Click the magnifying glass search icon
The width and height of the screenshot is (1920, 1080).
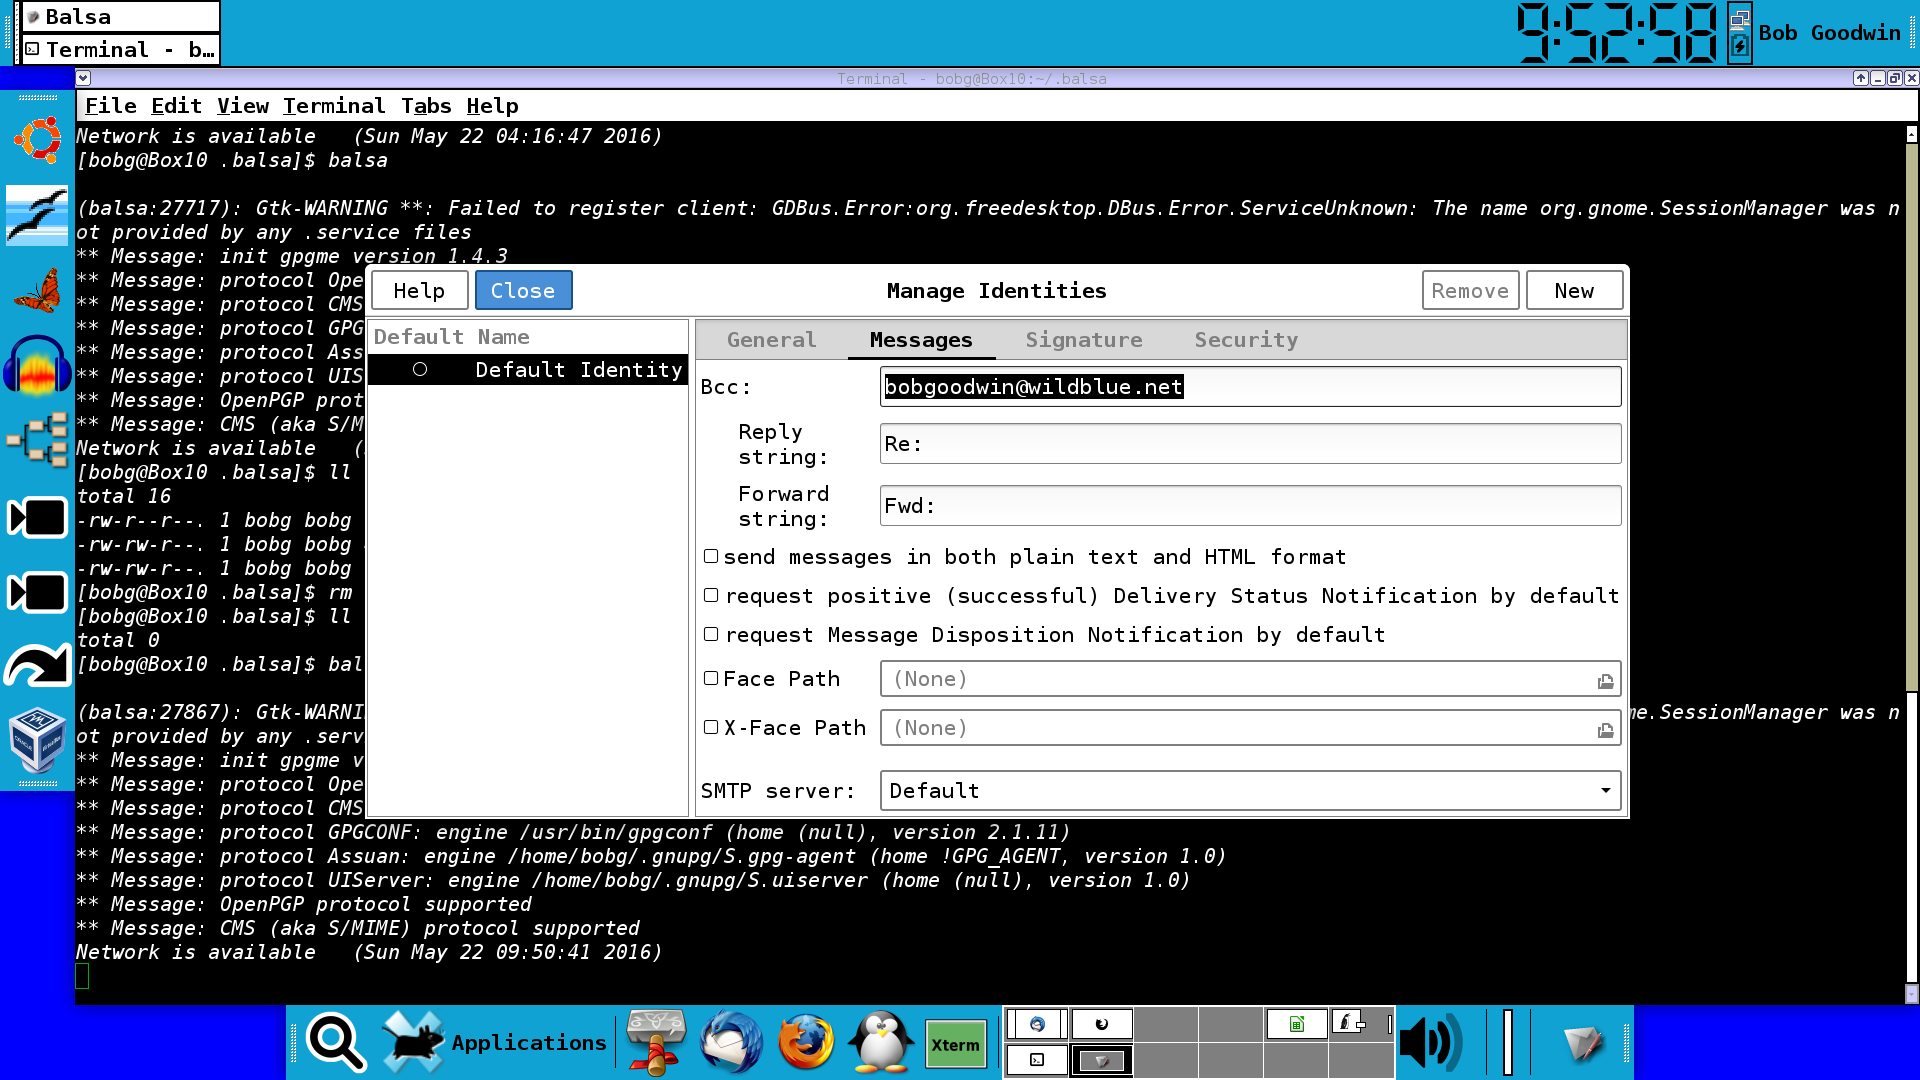tap(336, 1043)
